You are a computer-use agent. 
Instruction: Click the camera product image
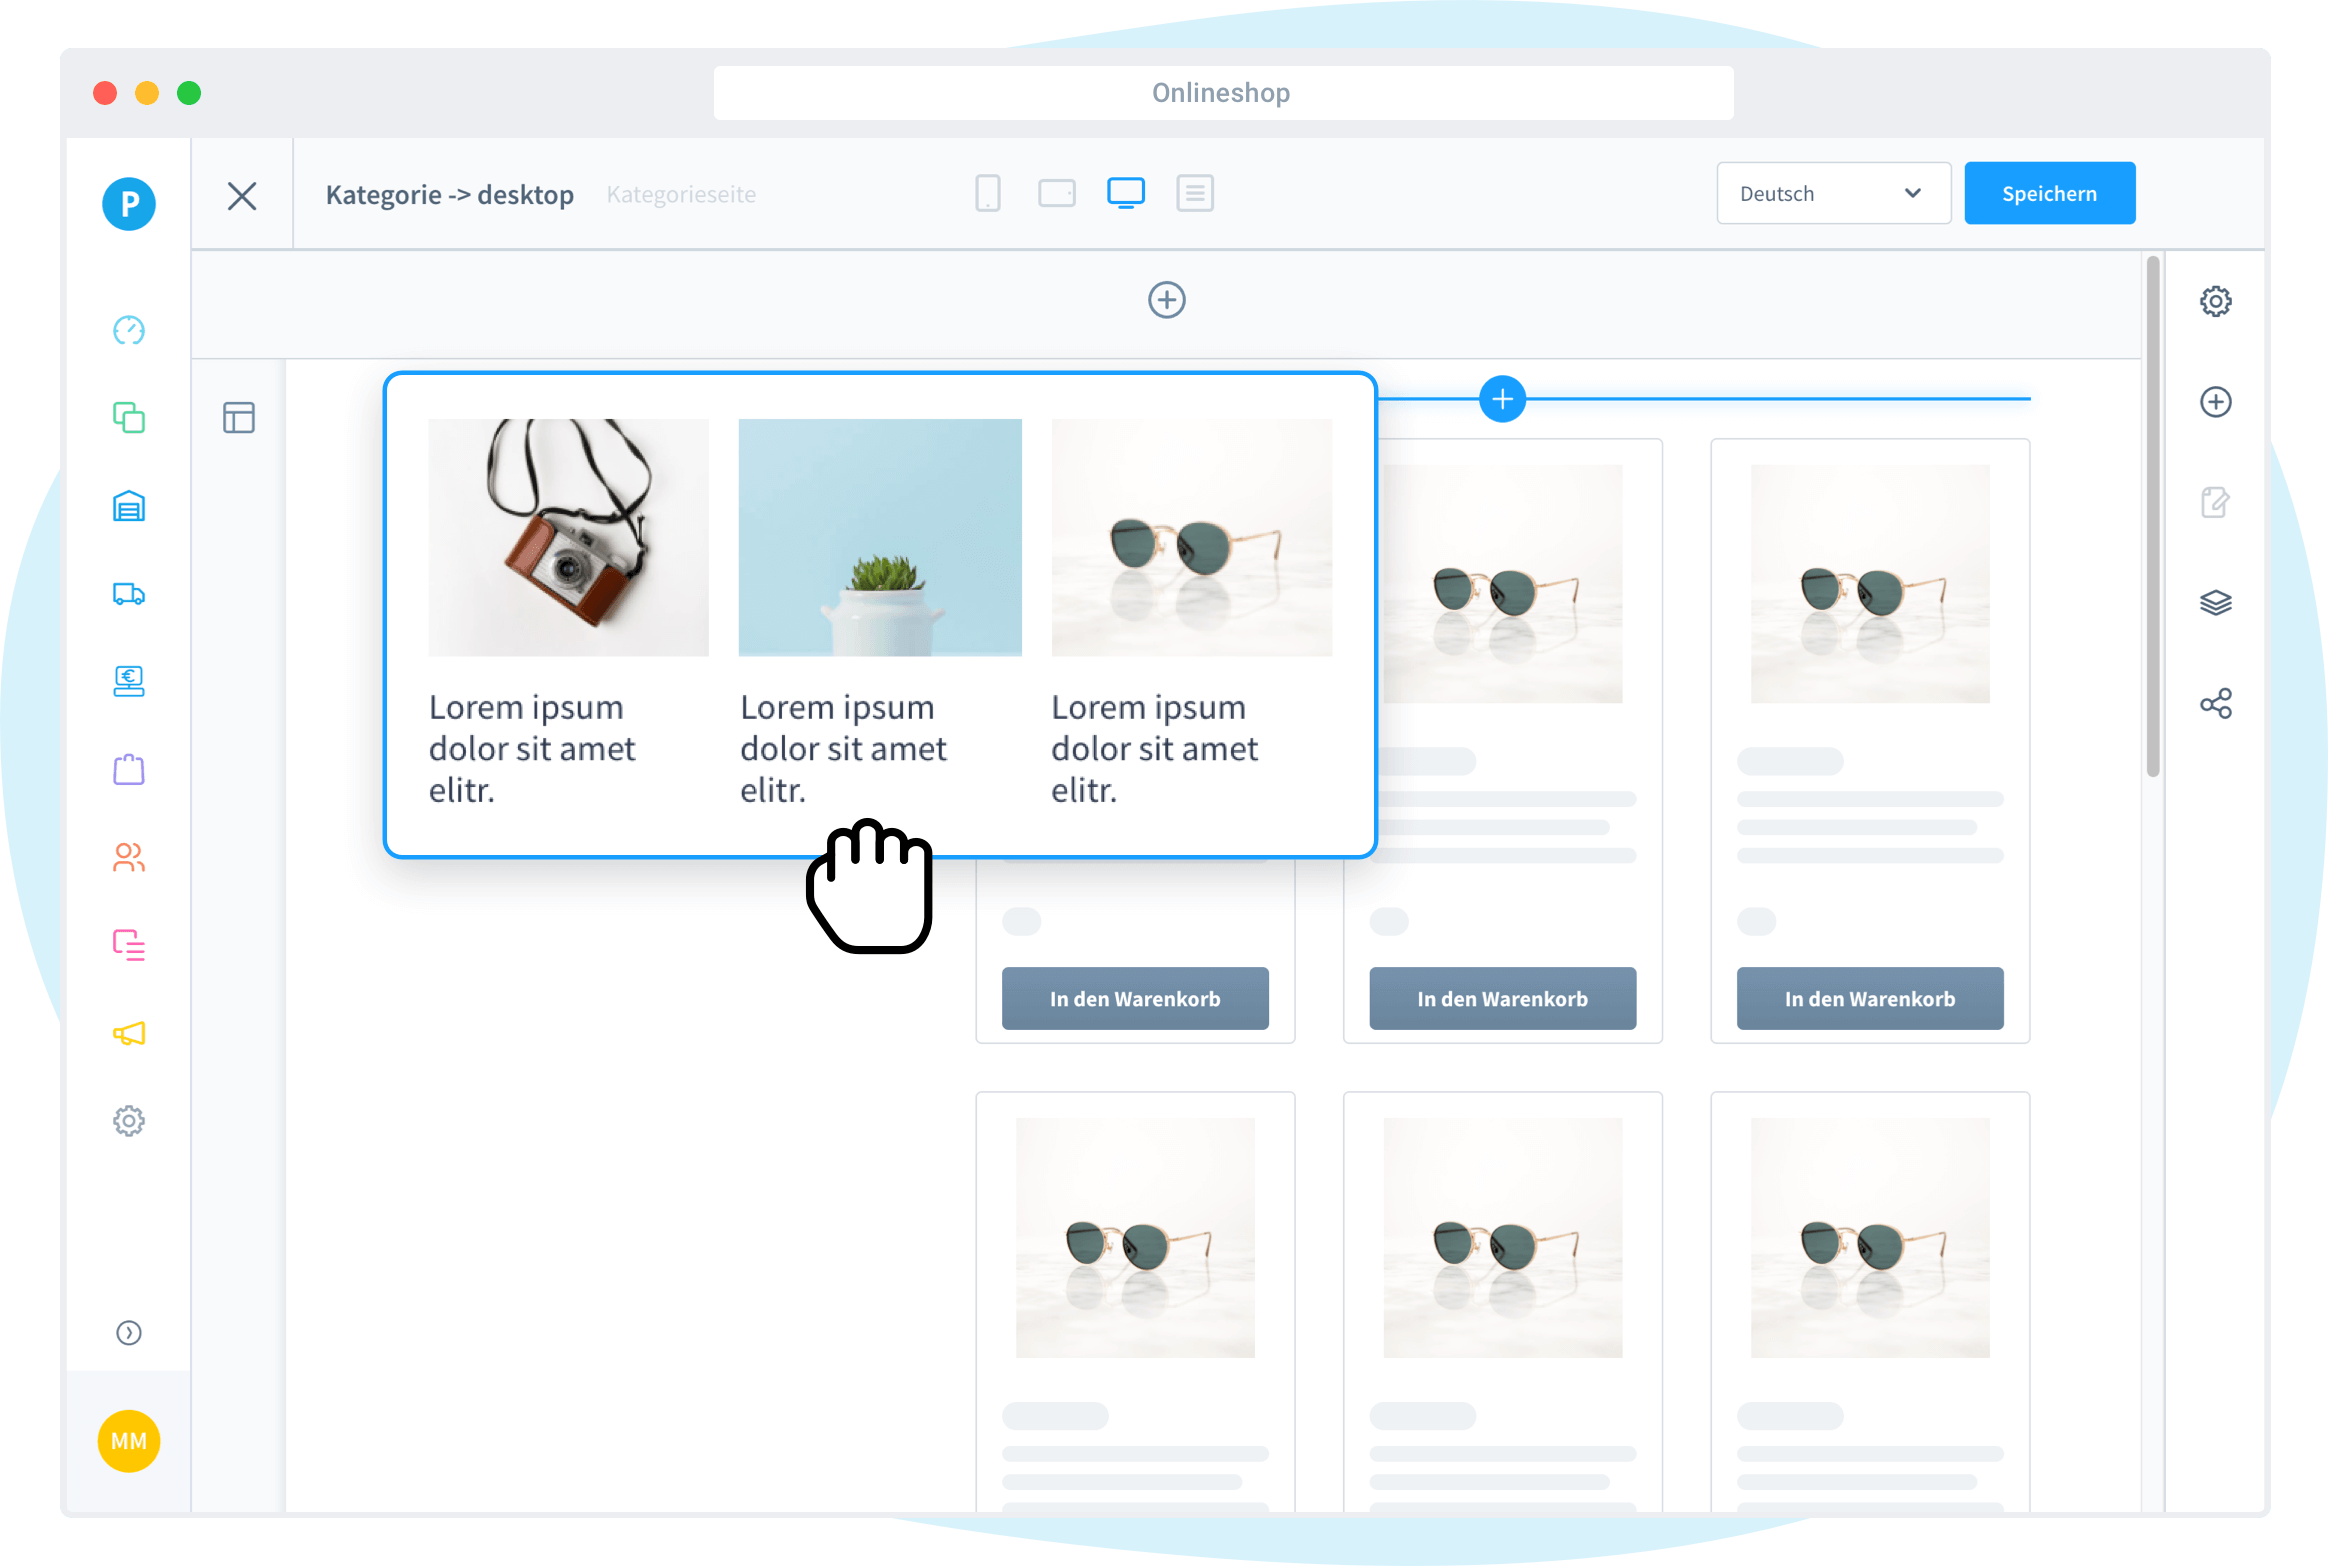pos(568,537)
